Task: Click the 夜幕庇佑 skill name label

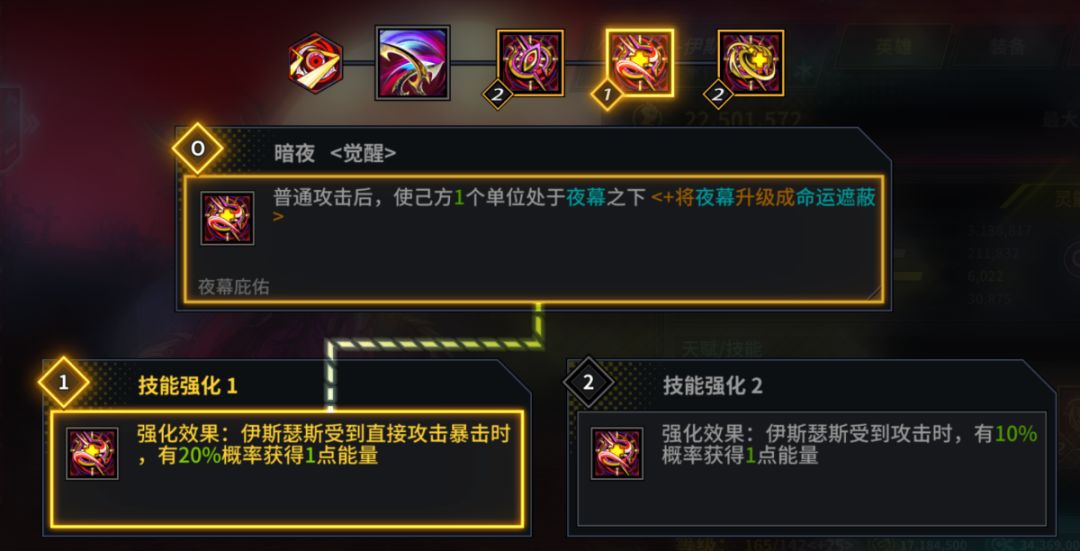Action: (233, 287)
